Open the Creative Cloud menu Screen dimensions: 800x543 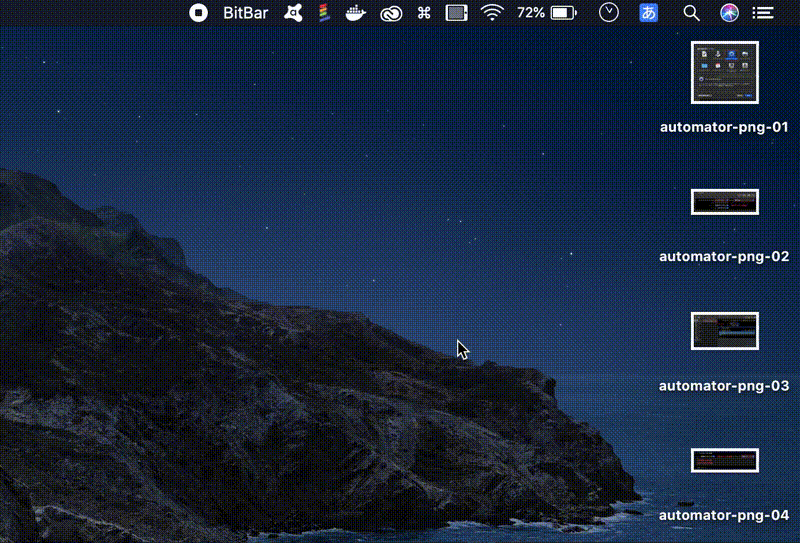click(390, 13)
